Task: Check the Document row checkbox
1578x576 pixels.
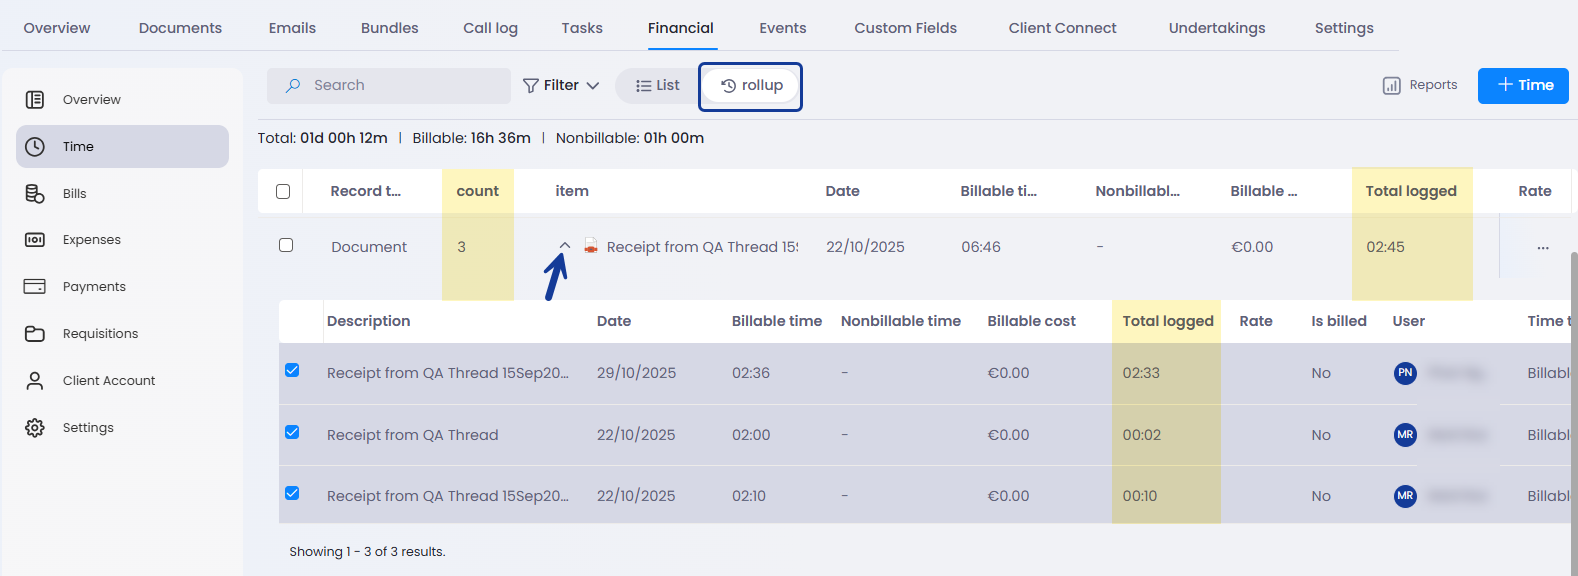Action: pyautogui.click(x=286, y=245)
